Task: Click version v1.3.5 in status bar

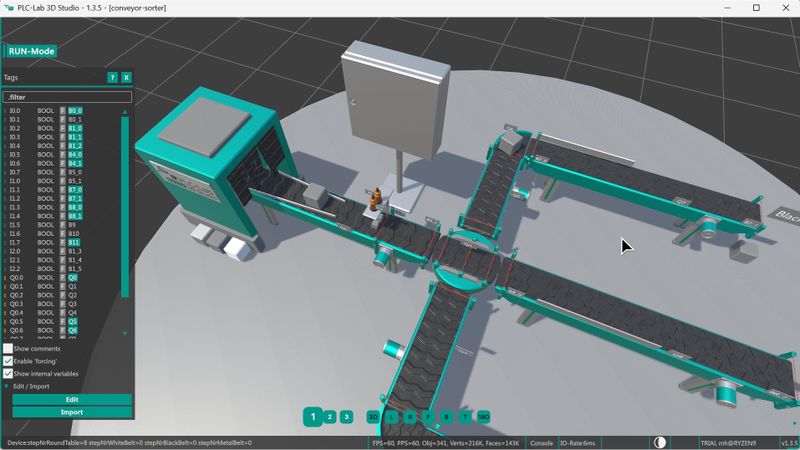Action: click(x=789, y=443)
